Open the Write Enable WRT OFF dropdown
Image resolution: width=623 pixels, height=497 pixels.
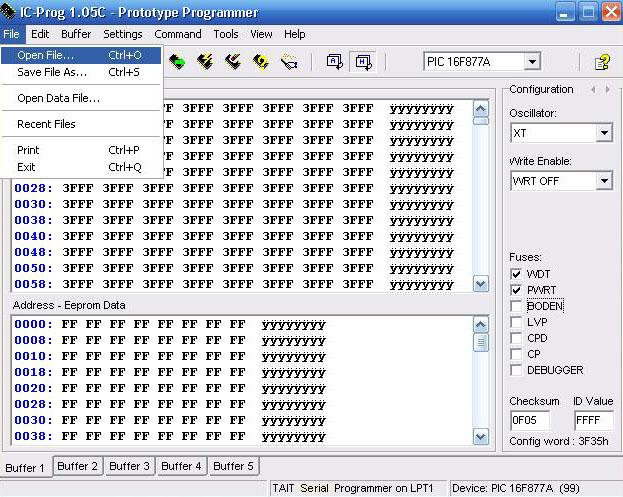tap(604, 181)
